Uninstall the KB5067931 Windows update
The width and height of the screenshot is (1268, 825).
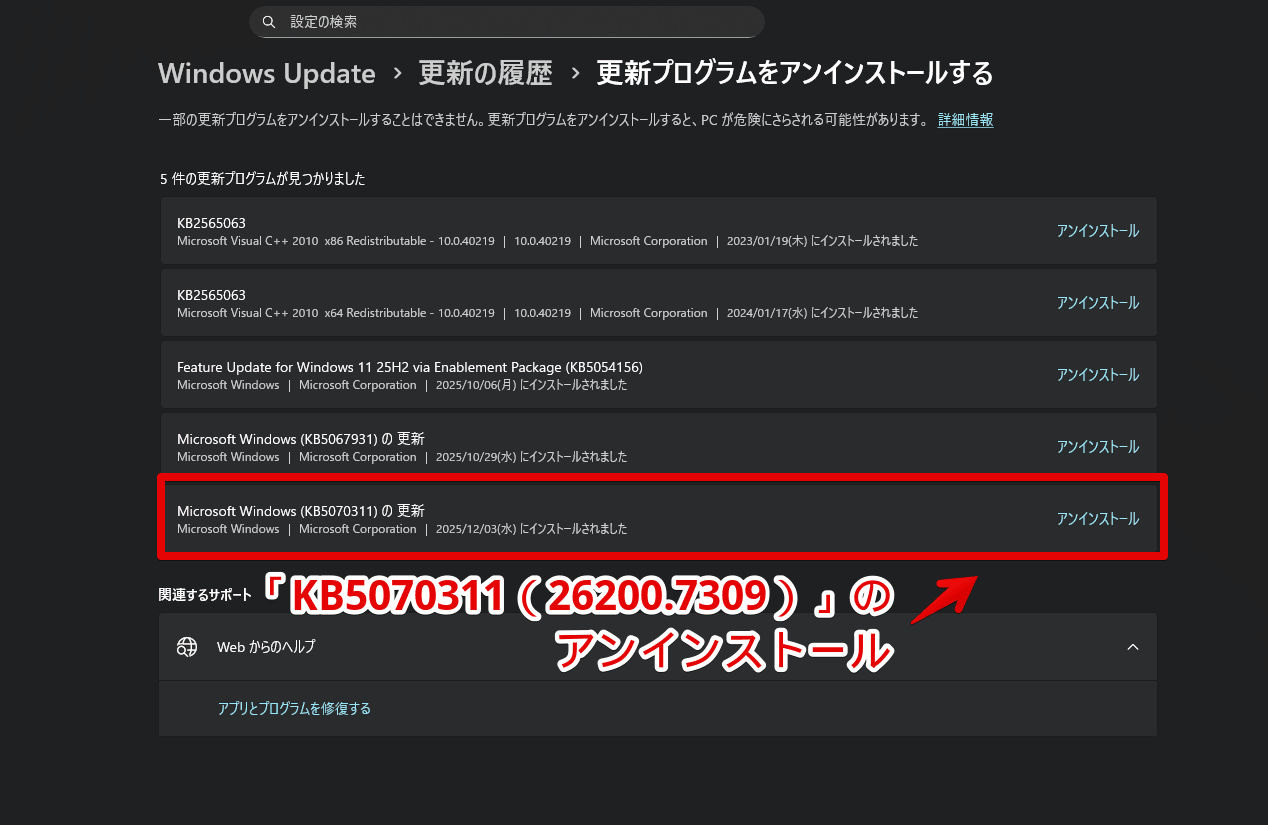(1097, 446)
